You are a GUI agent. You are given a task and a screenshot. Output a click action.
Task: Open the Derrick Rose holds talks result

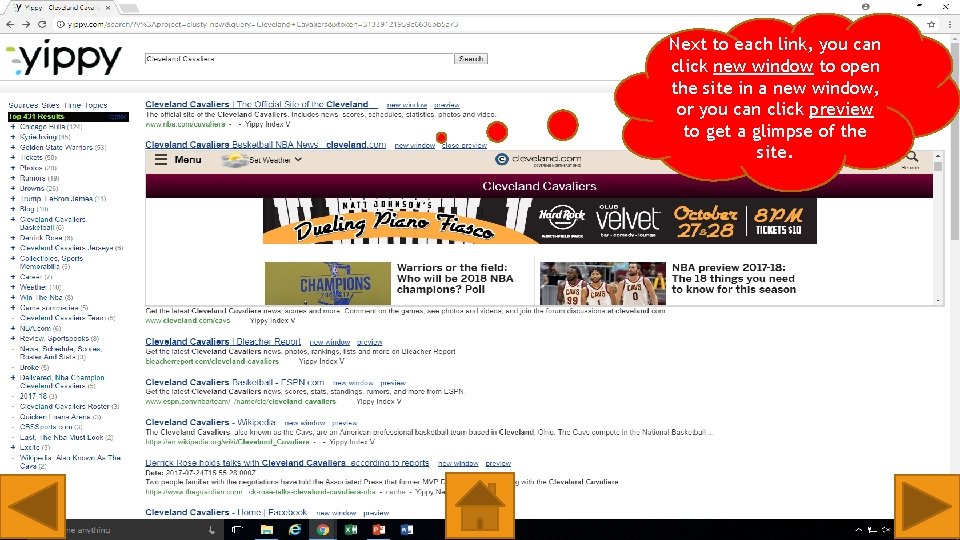click(287, 463)
